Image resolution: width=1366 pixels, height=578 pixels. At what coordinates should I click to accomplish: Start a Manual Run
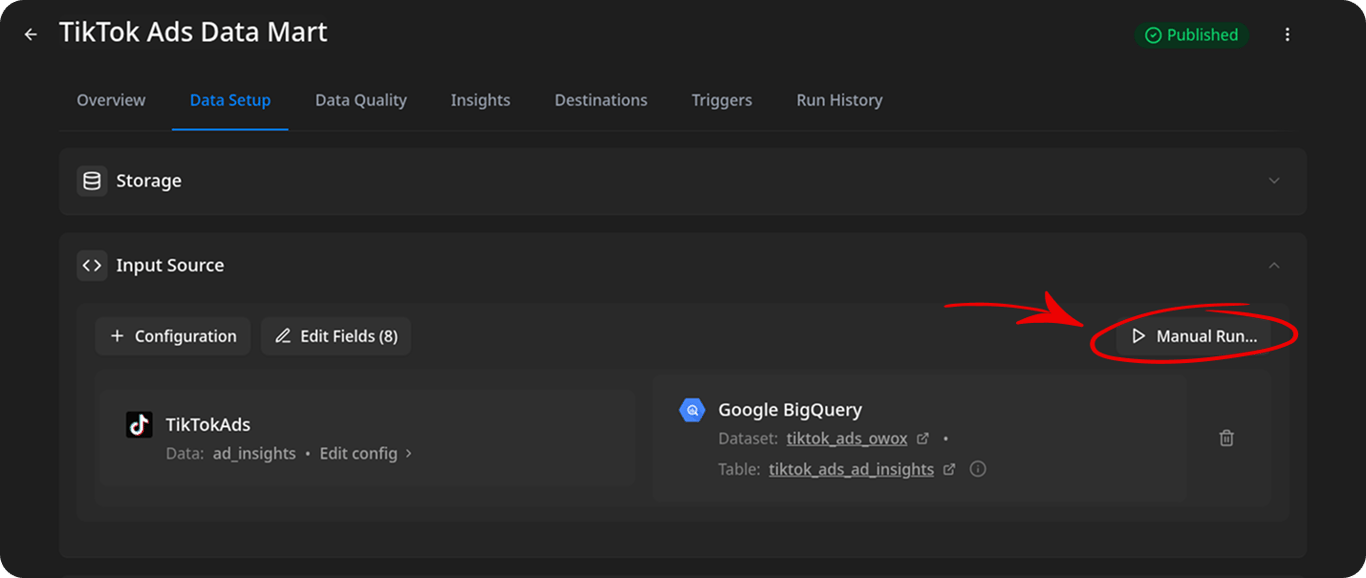coord(1194,336)
